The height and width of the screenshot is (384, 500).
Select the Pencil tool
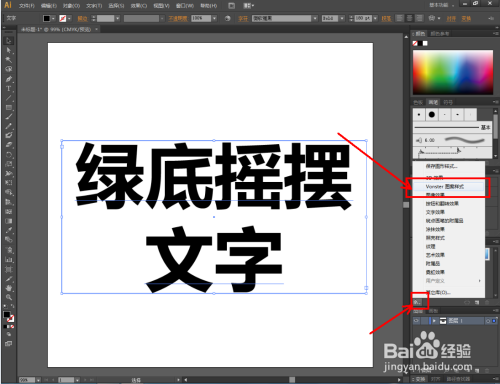click(9, 126)
